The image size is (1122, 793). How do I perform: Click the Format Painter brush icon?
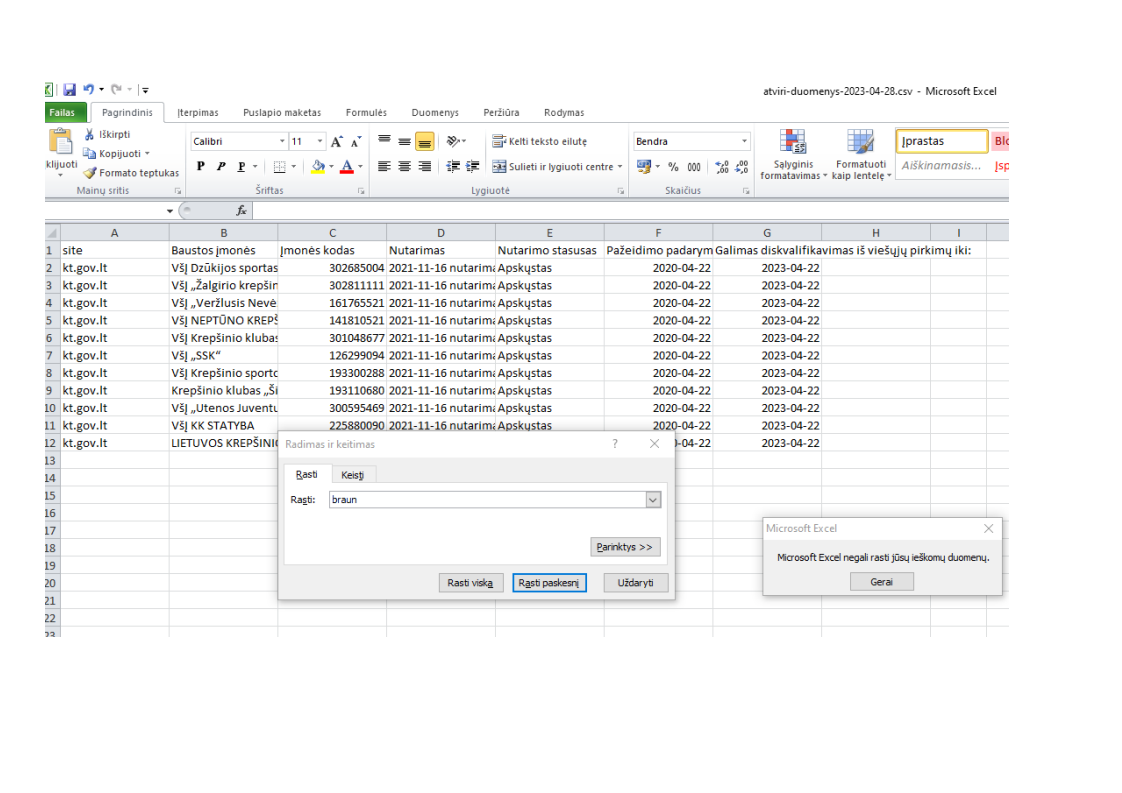click(90, 173)
